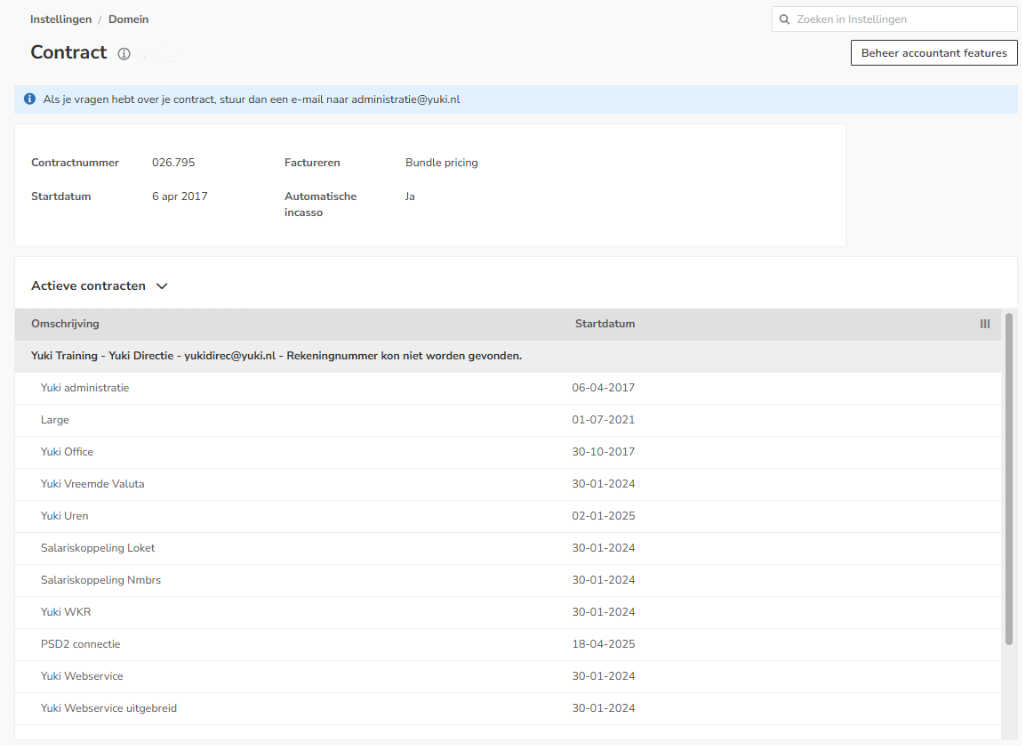
Task: Click the Contractnummer label
Action: (75, 162)
